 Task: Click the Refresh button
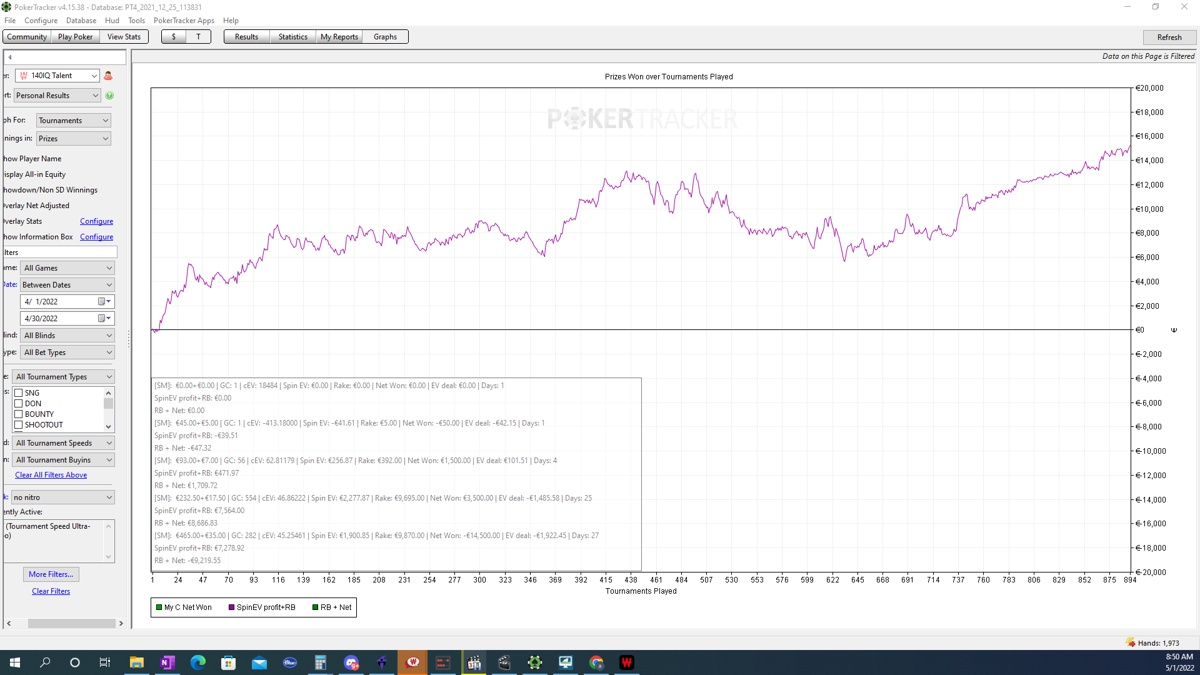click(x=1169, y=37)
